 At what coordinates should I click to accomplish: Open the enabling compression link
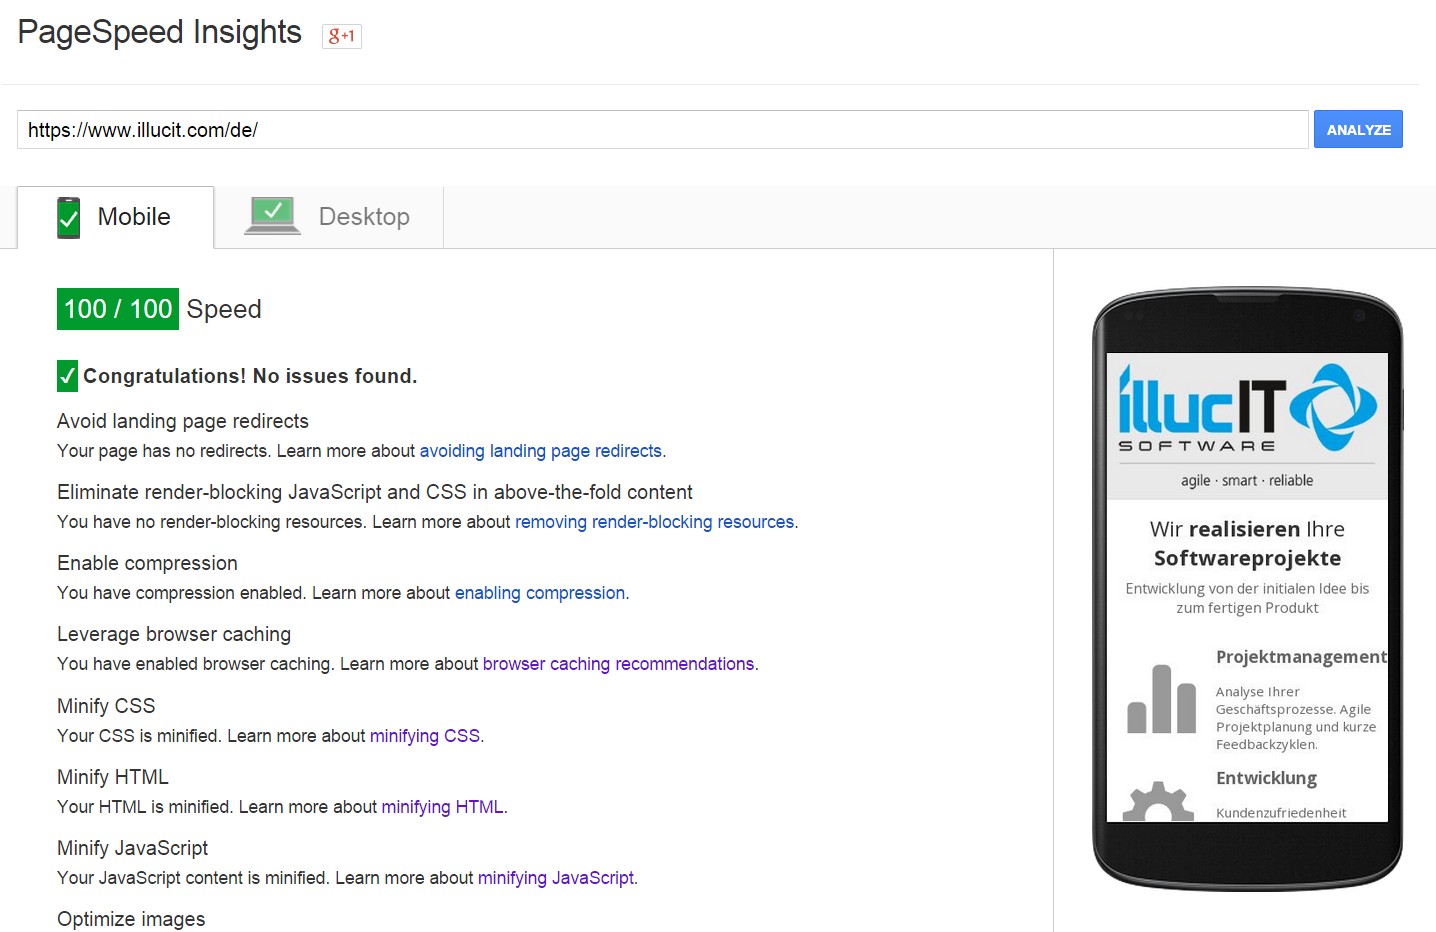pos(540,593)
